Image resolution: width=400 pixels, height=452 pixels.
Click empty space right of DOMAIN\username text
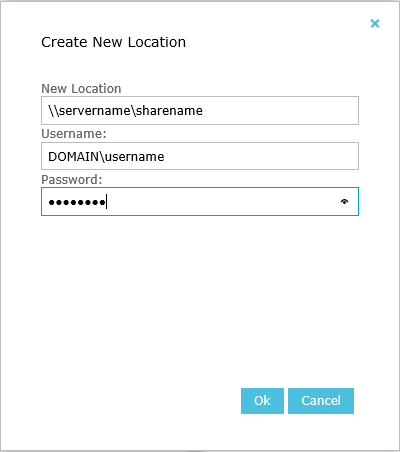pos(260,156)
